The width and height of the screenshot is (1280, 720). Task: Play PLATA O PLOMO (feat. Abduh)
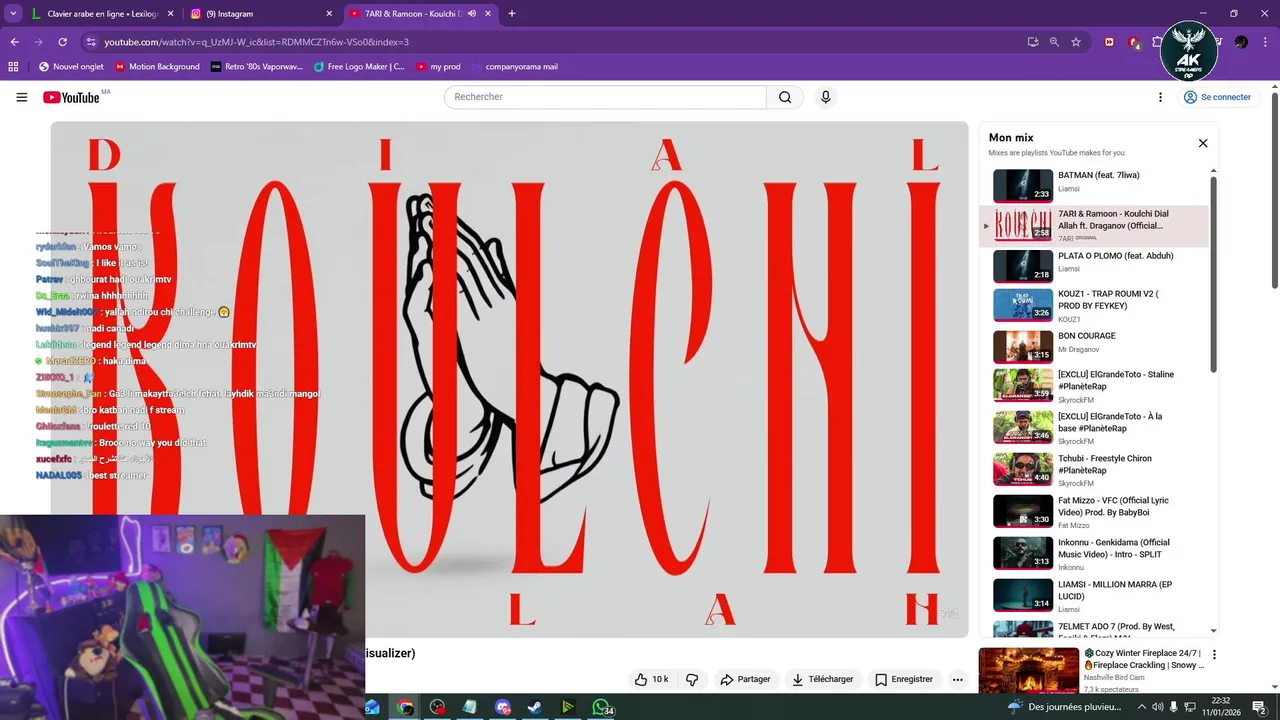1094,266
